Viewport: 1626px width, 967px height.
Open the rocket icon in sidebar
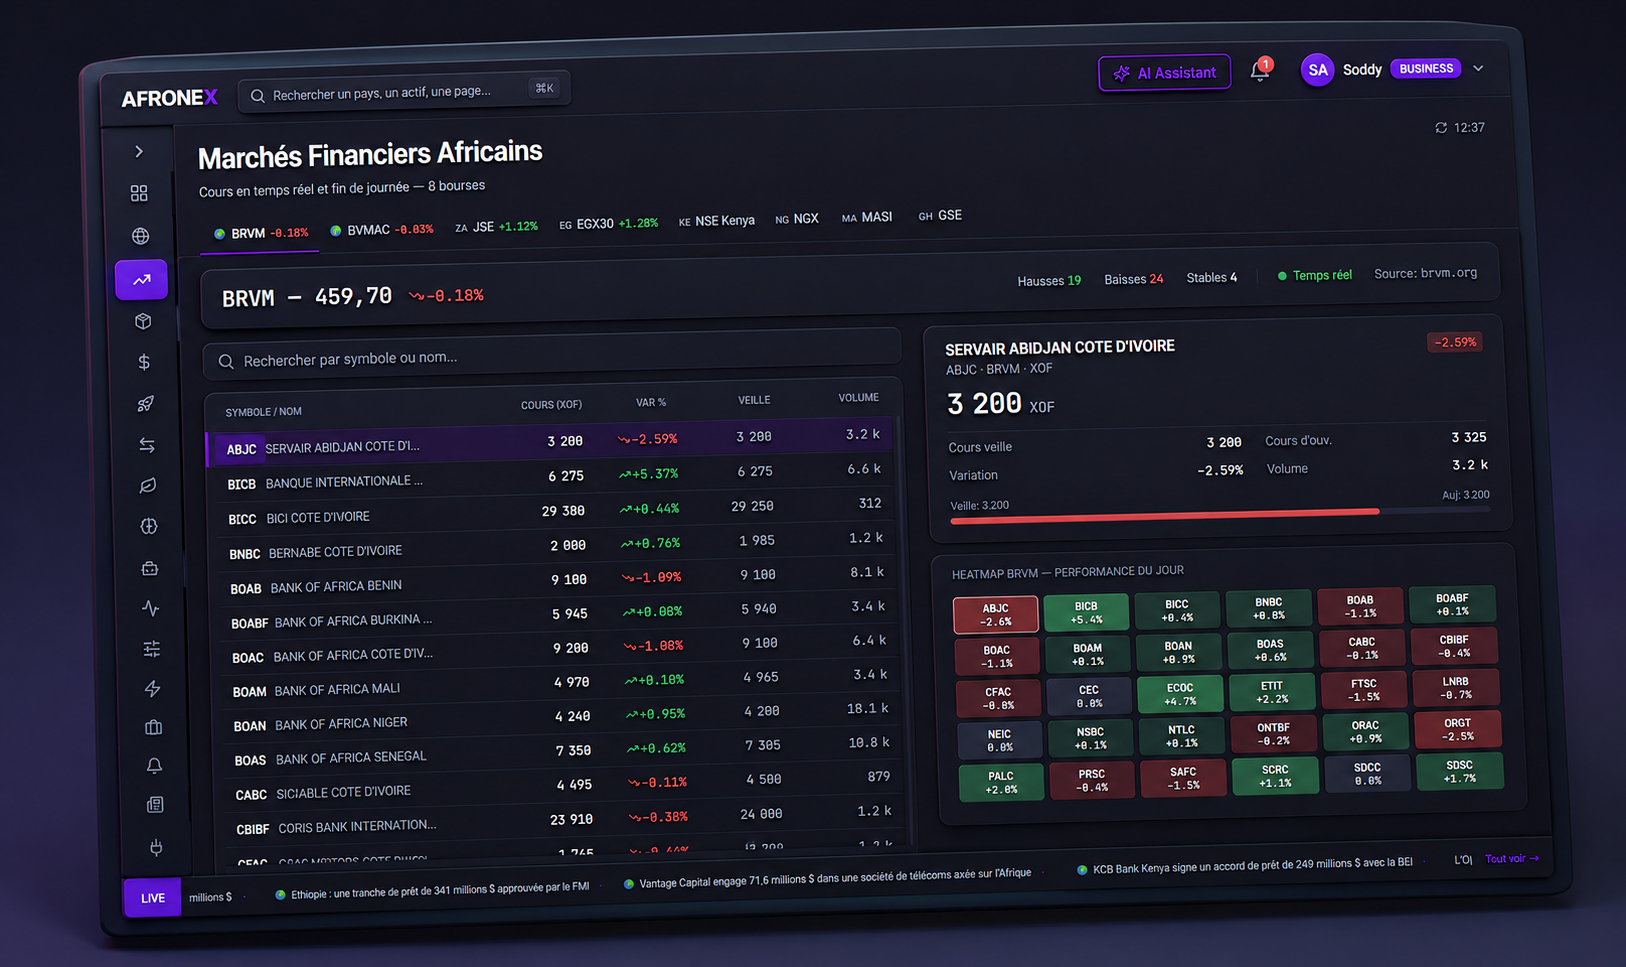click(x=146, y=404)
